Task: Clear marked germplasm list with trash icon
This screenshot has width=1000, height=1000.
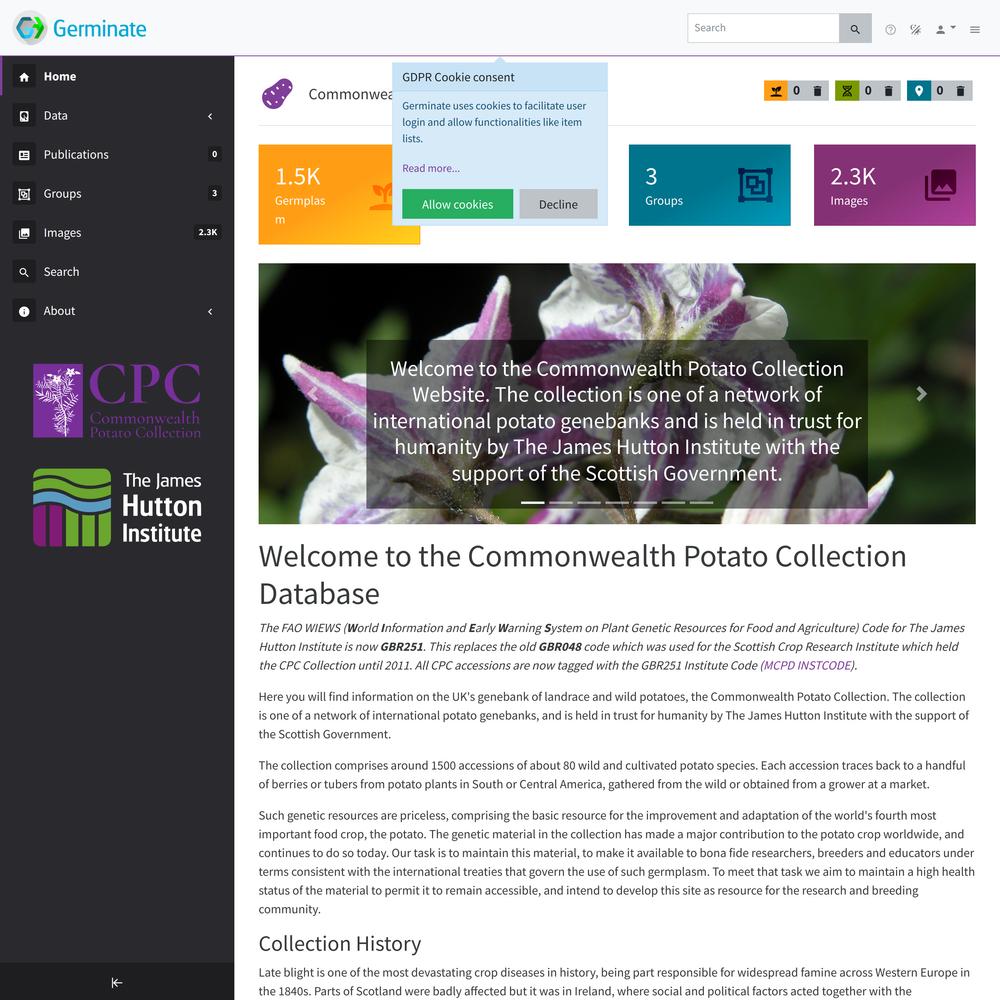Action: pyautogui.click(x=817, y=91)
